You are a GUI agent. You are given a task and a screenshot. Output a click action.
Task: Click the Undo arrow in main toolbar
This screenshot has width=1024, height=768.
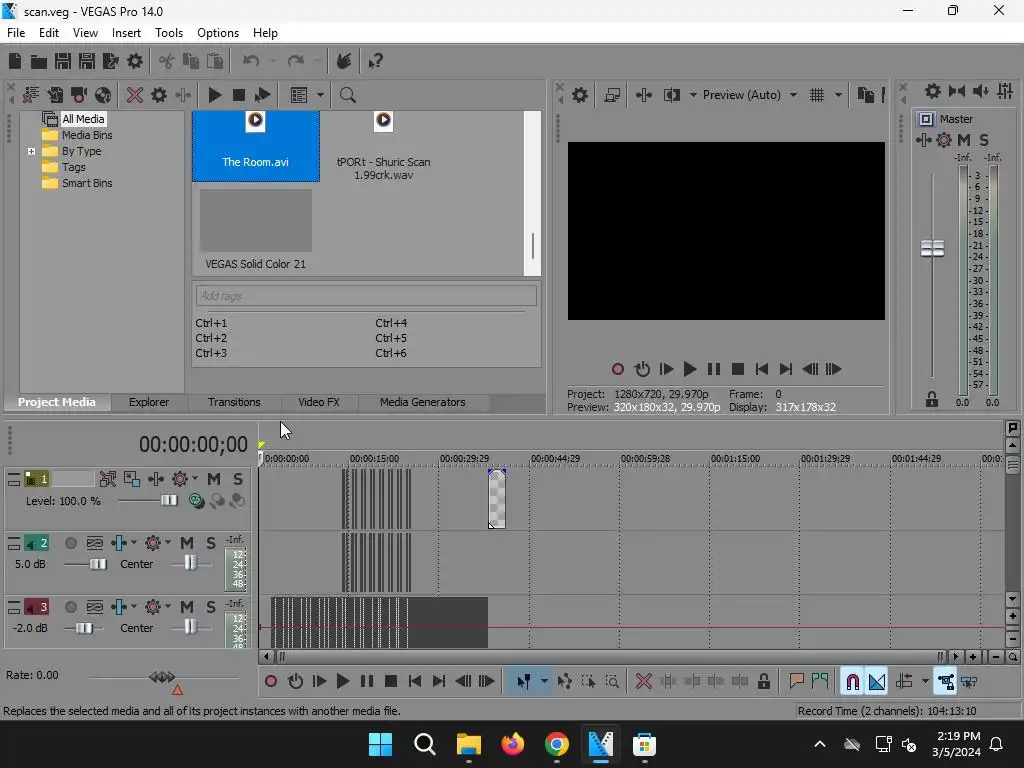click(251, 61)
